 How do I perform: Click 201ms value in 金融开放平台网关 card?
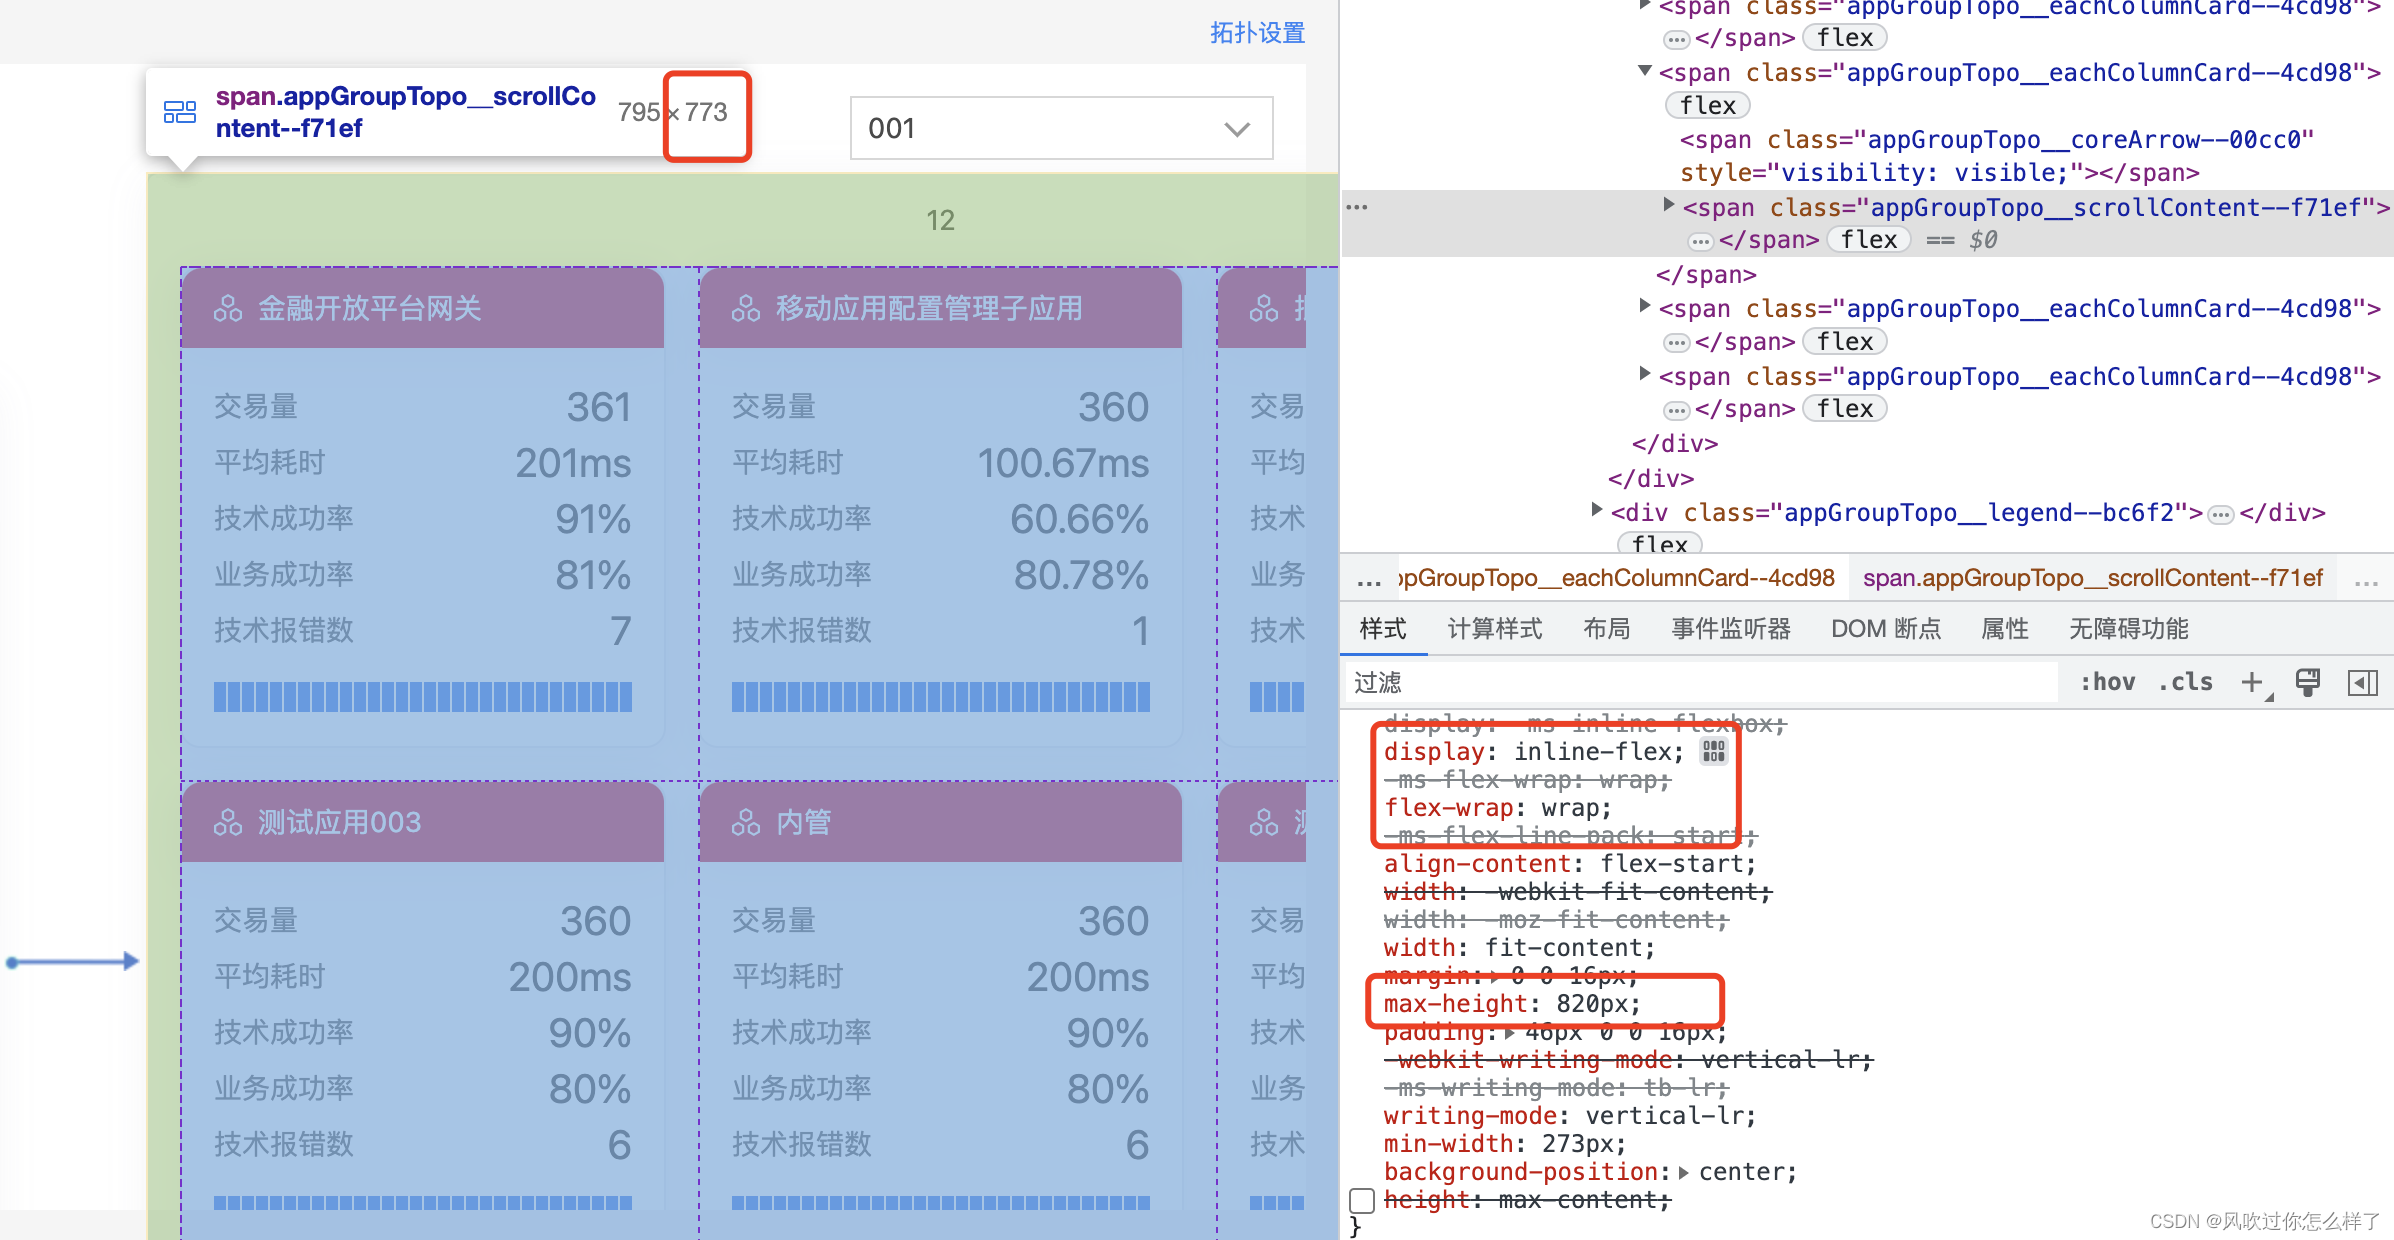(x=573, y=463)
